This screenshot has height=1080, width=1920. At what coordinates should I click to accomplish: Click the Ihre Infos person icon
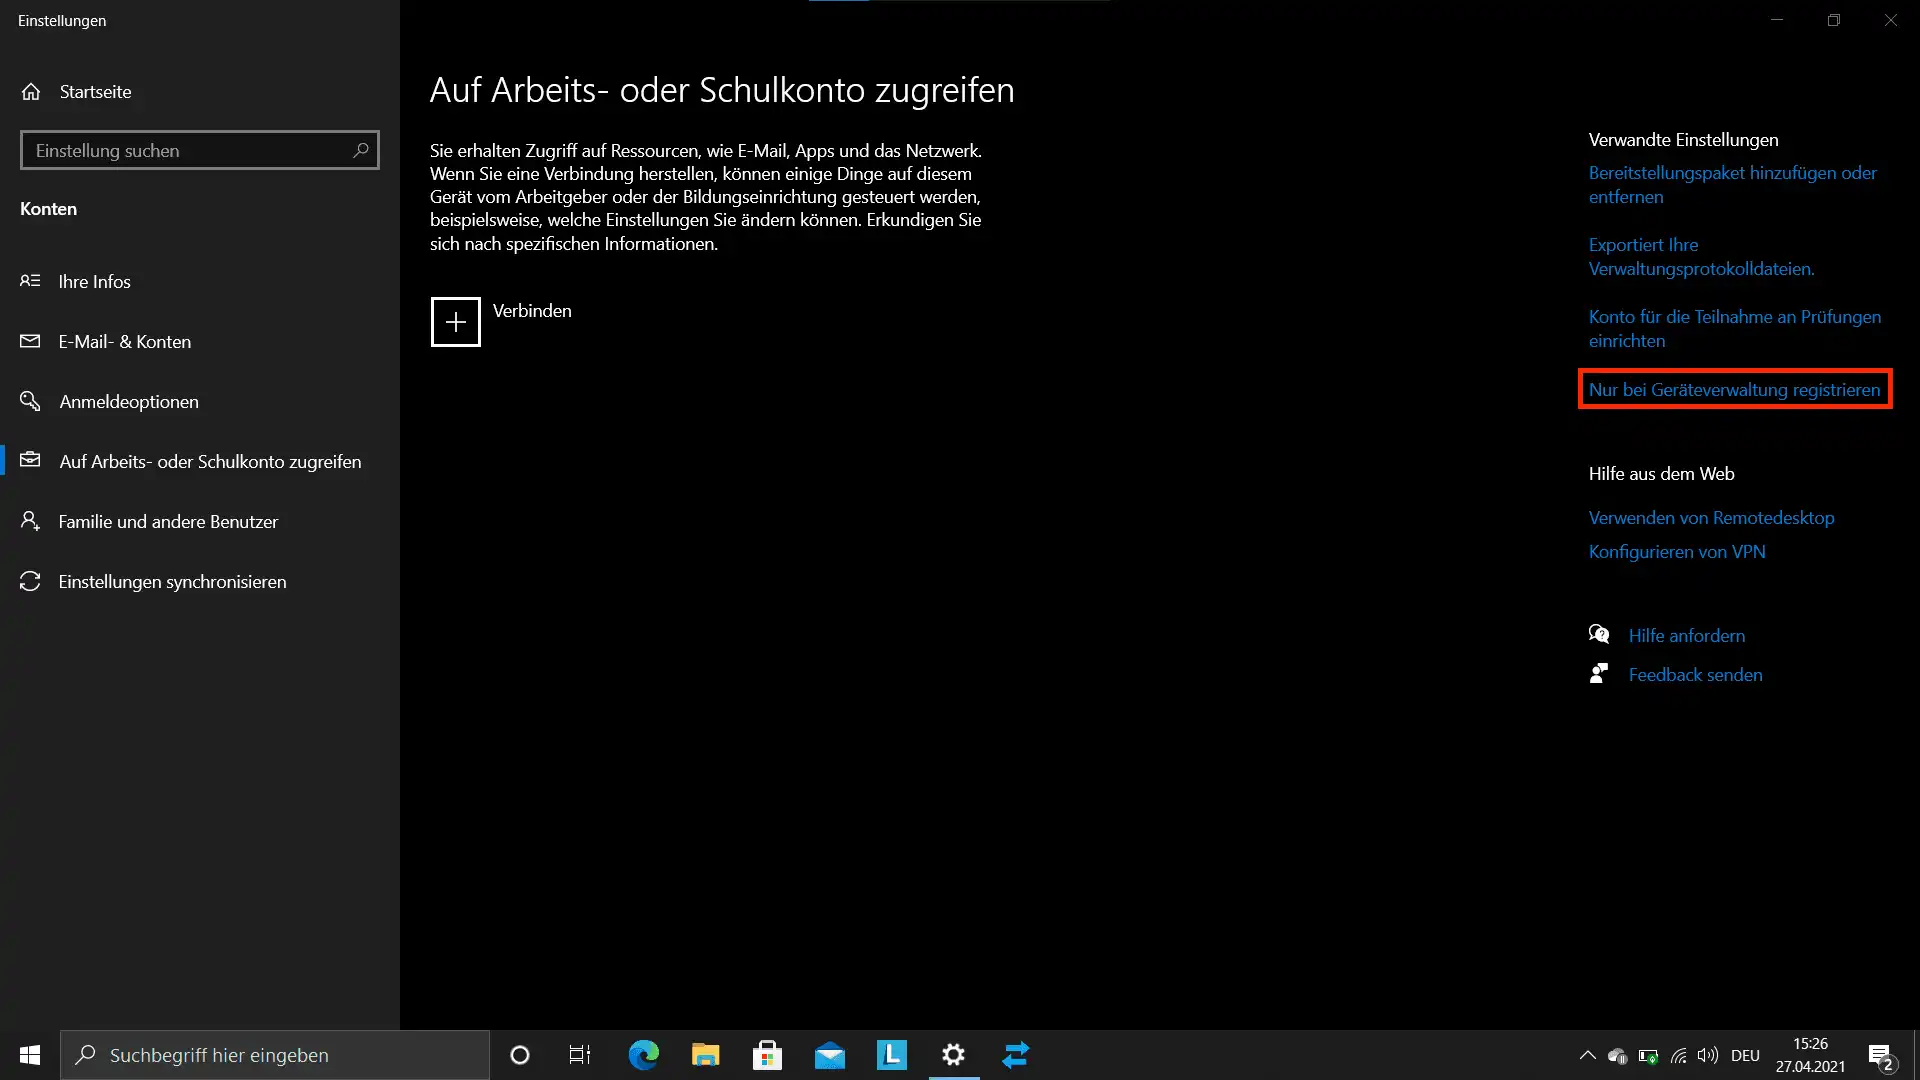point(30,281)
